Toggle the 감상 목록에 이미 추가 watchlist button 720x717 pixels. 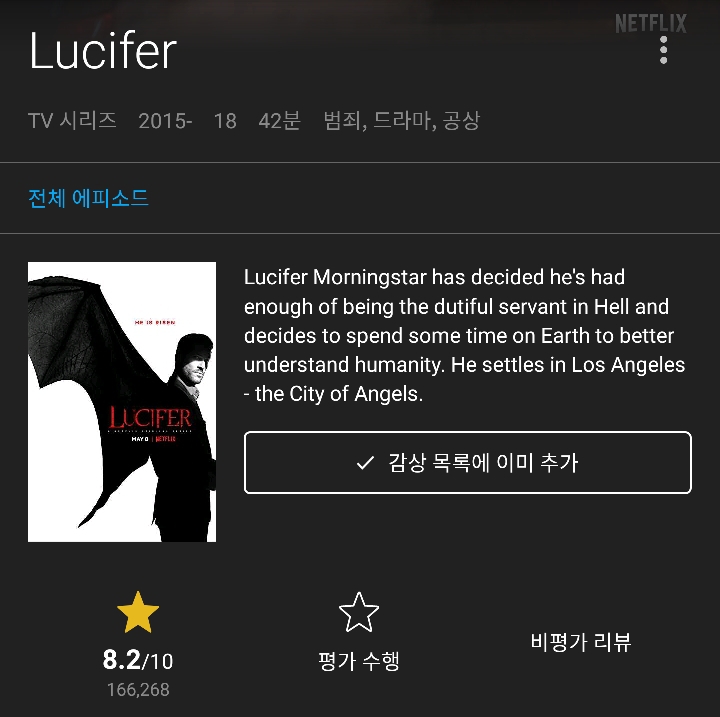467,463
